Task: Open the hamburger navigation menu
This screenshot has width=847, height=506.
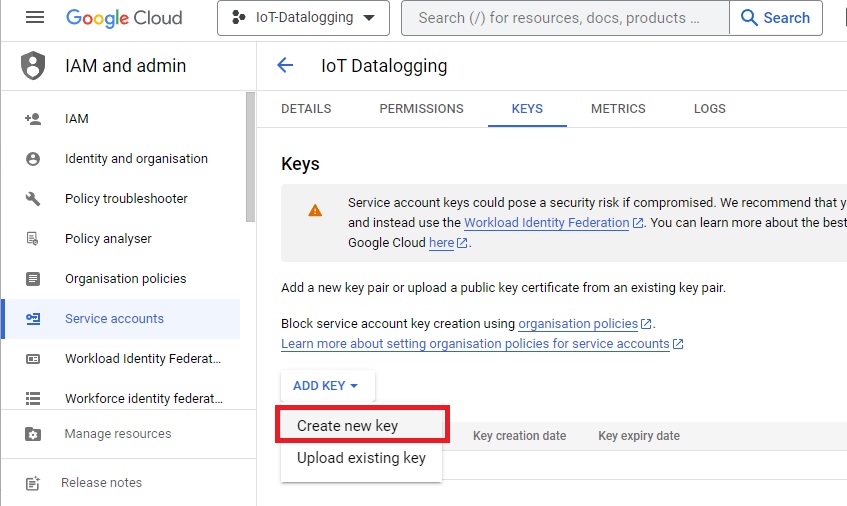Action: click(35, 17)
